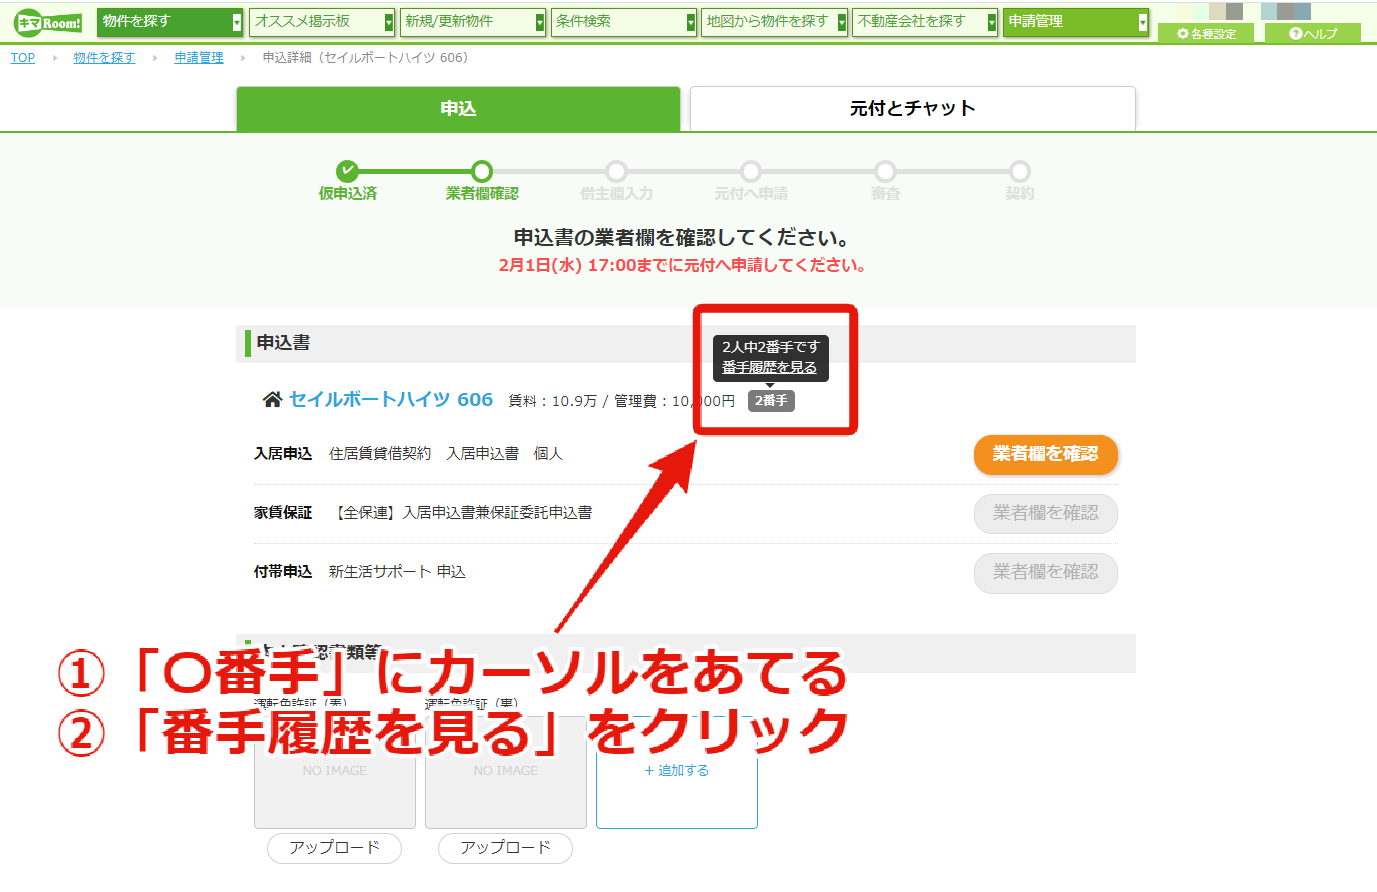Click the 2番手 badge
The width and height of the screenshot is (1377, 892).
click(x=771, y=400)
